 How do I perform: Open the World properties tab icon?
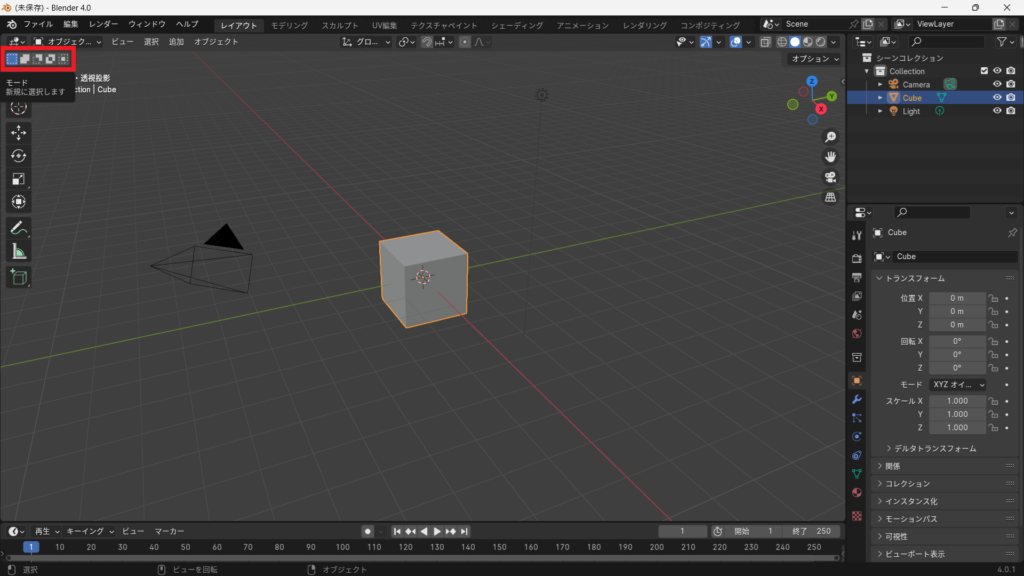tap(857, 334)
